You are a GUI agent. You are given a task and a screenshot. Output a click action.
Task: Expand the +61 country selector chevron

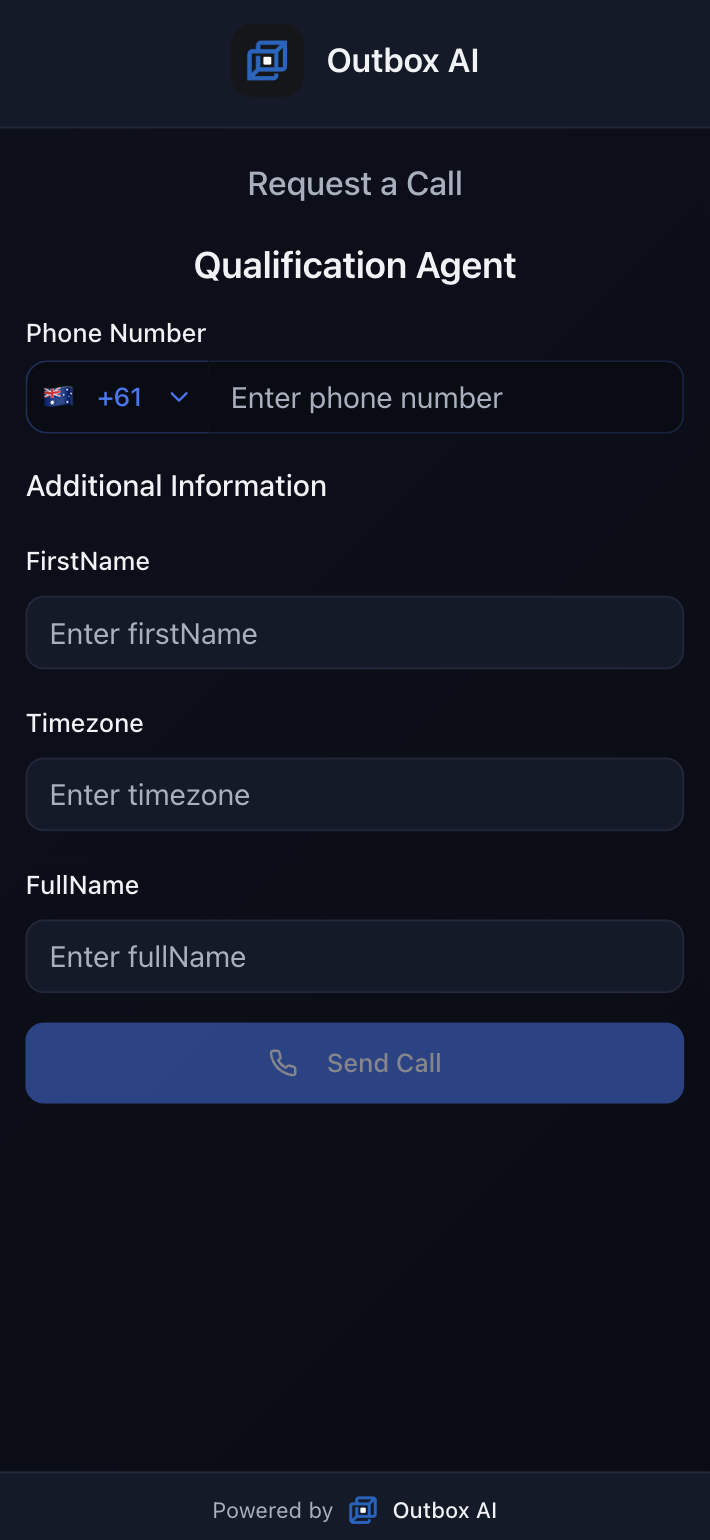coord(178,396)
